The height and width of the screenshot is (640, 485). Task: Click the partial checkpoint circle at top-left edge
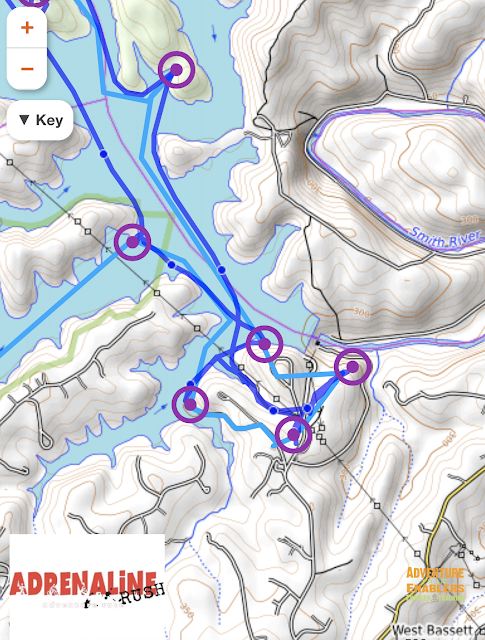tap(35, 2)
